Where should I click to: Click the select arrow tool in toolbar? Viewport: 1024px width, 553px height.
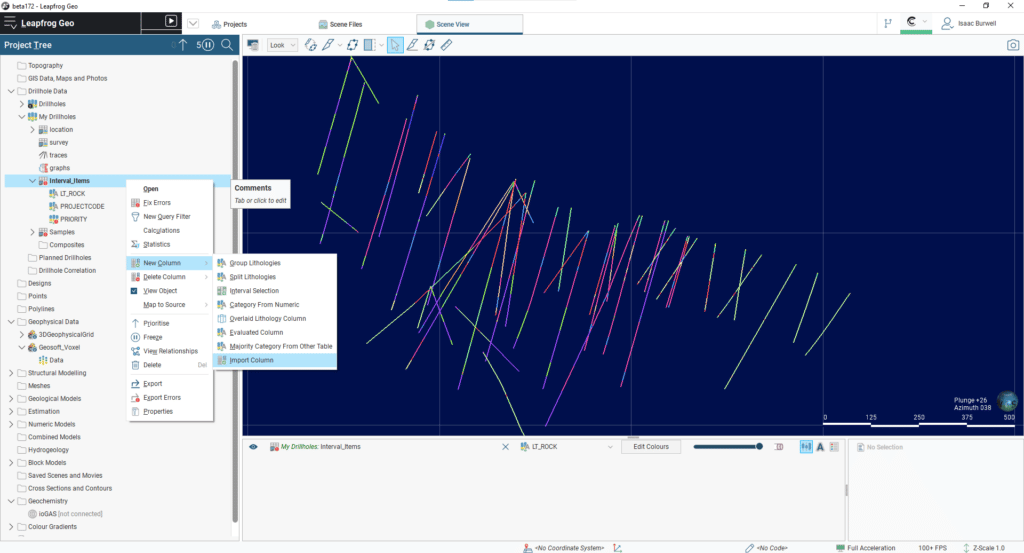click(x=395, y=45)
